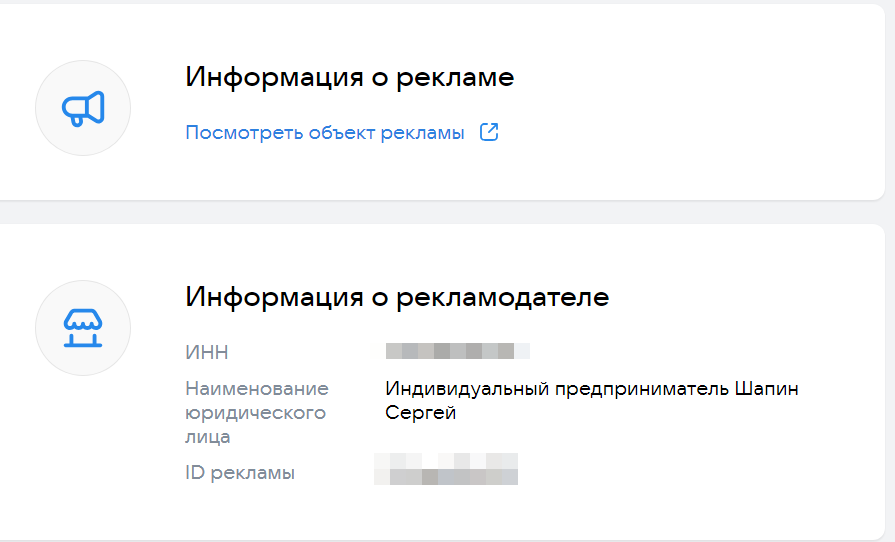This screenshot has width=895, height=542.
Task: Click the word лица in the label
Action: tap(208, 437)
